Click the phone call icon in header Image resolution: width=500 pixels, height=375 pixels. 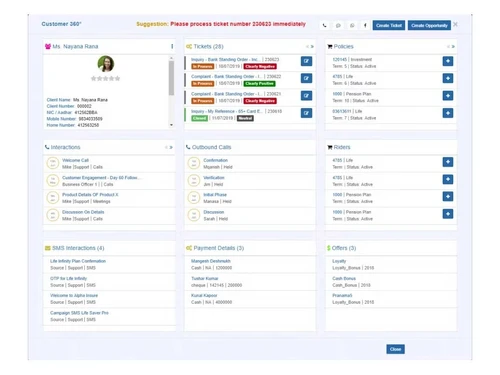click(325, 25)
